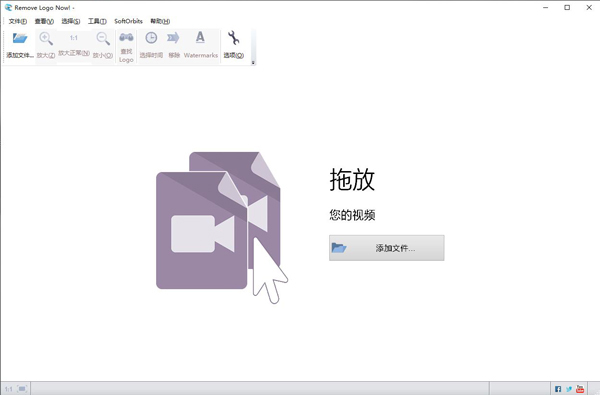Open the SoftOrbits menu
The height and width of the screenshot is (395, 600).
point(128,21)
